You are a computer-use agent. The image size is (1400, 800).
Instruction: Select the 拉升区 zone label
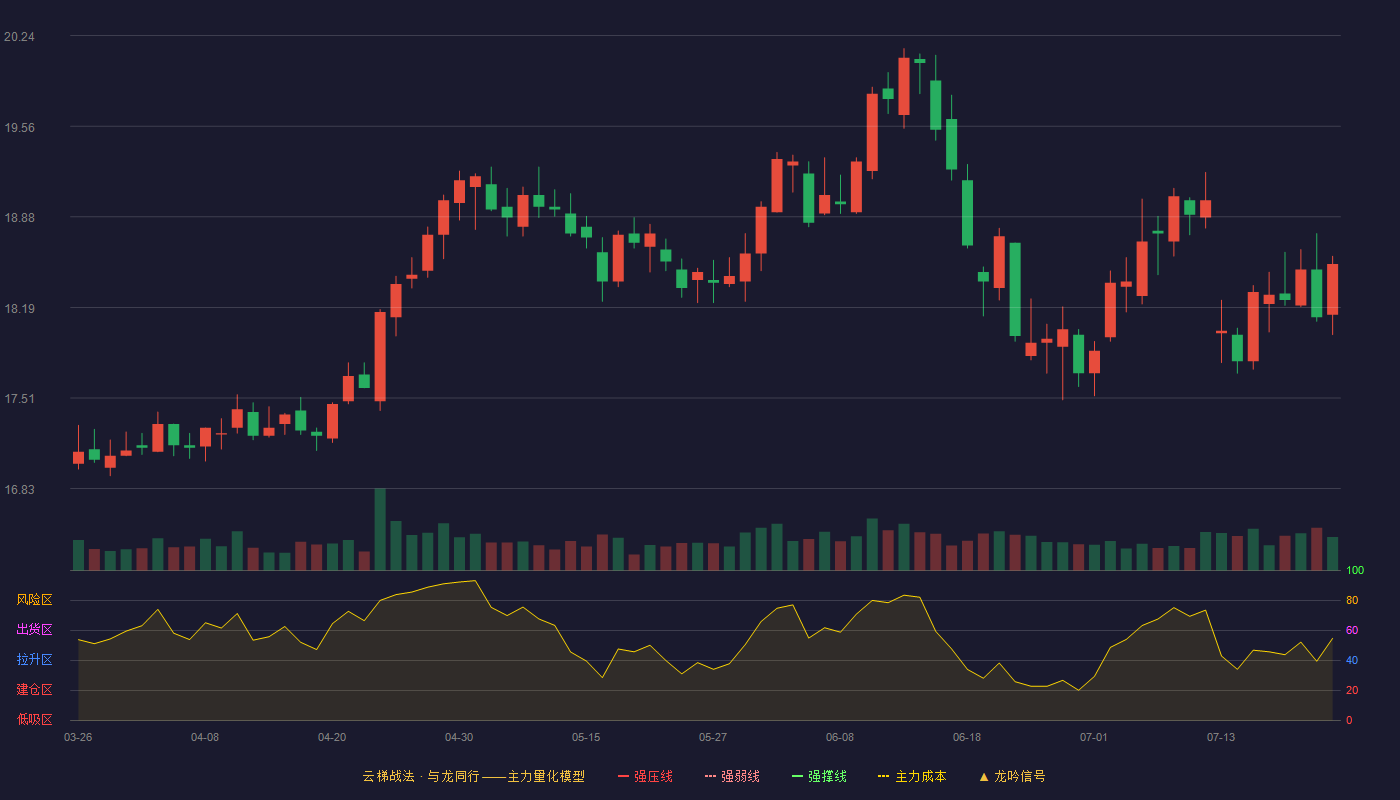pyautogui.click(x=34, y=660)
